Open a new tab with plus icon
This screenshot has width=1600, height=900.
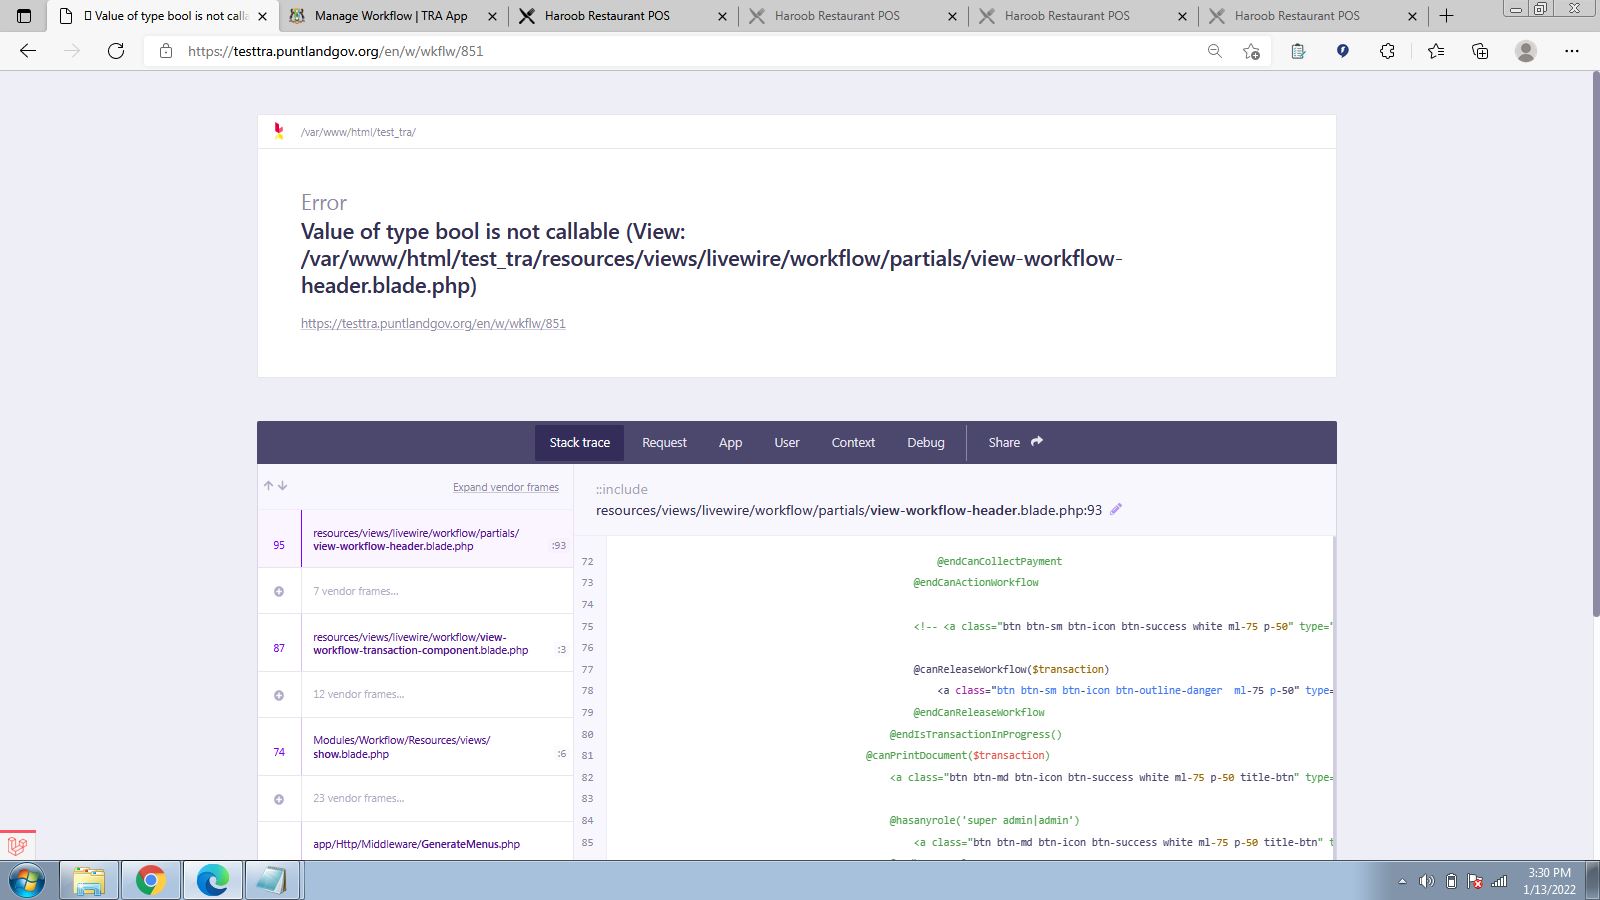coord(1446,16)
